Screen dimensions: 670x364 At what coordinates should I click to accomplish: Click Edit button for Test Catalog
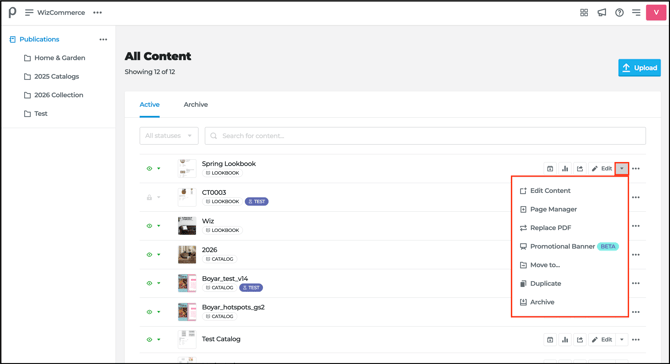pos(602,340)
